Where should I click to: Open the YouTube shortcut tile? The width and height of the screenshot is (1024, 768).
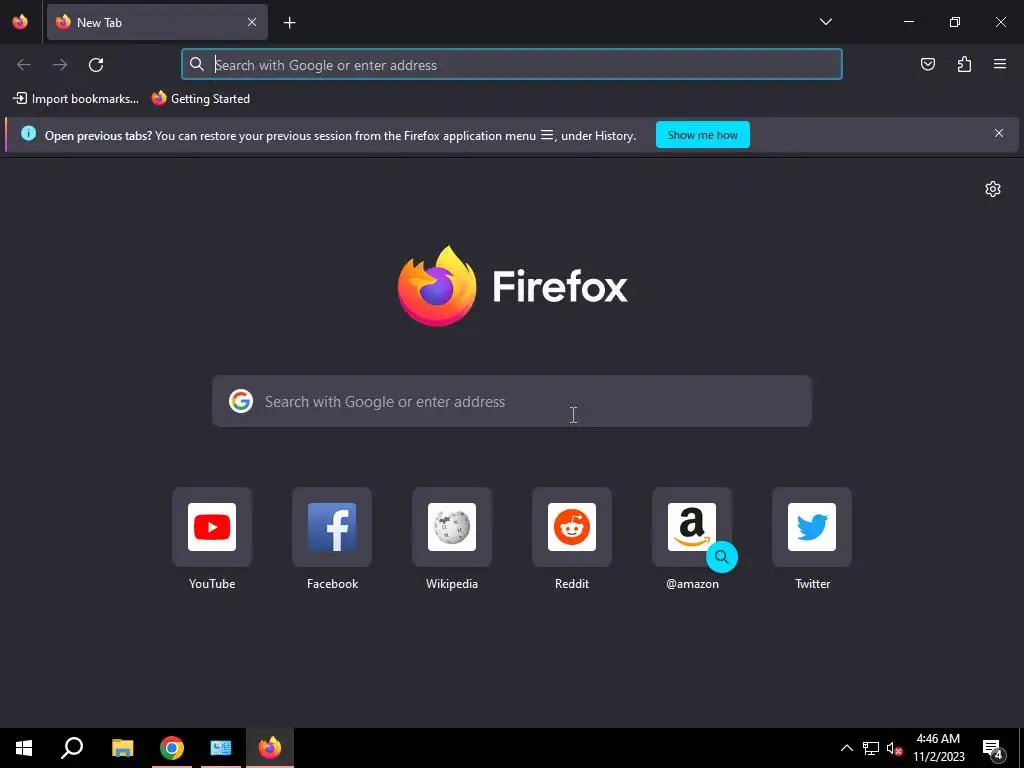[x=212, y=527]
